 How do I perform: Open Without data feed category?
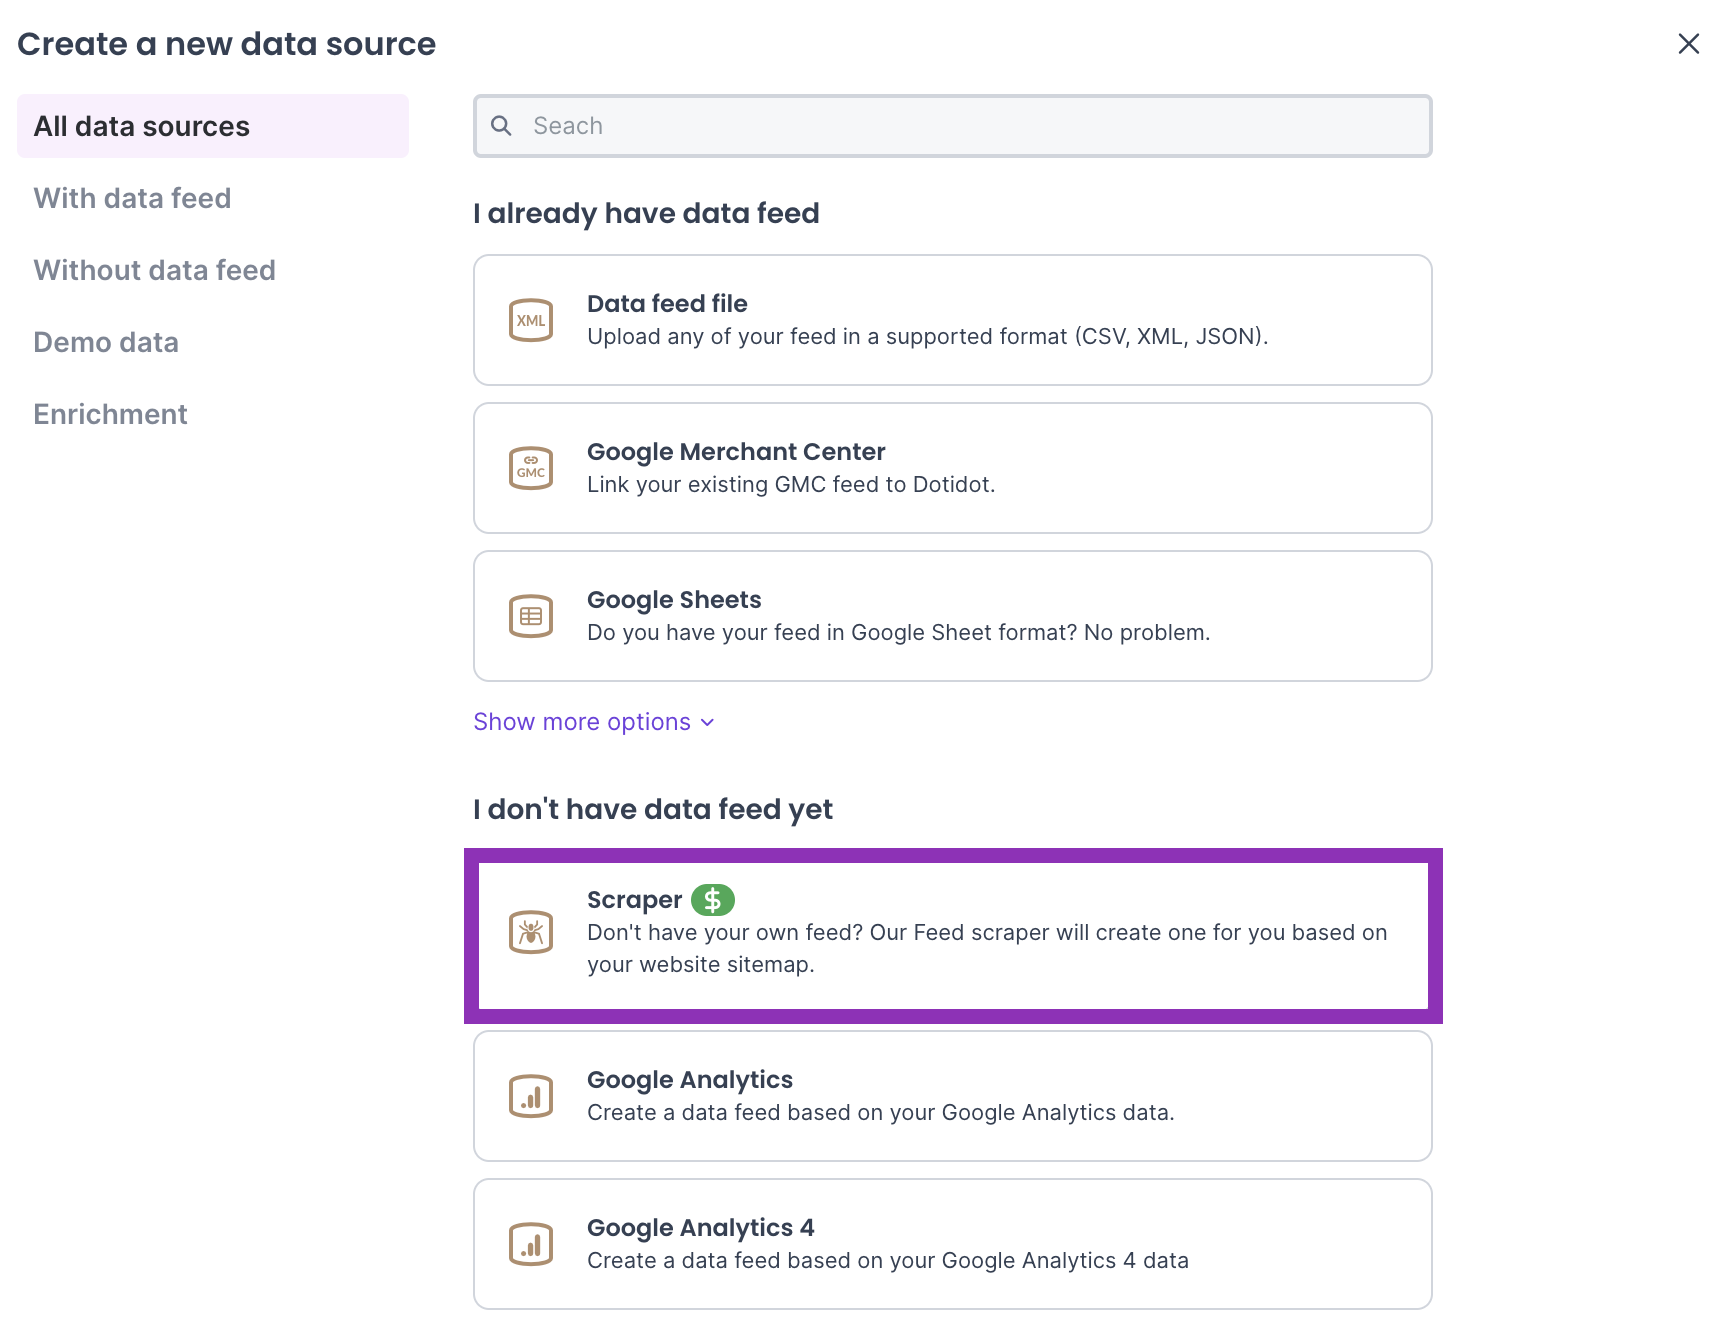(154, 270)
